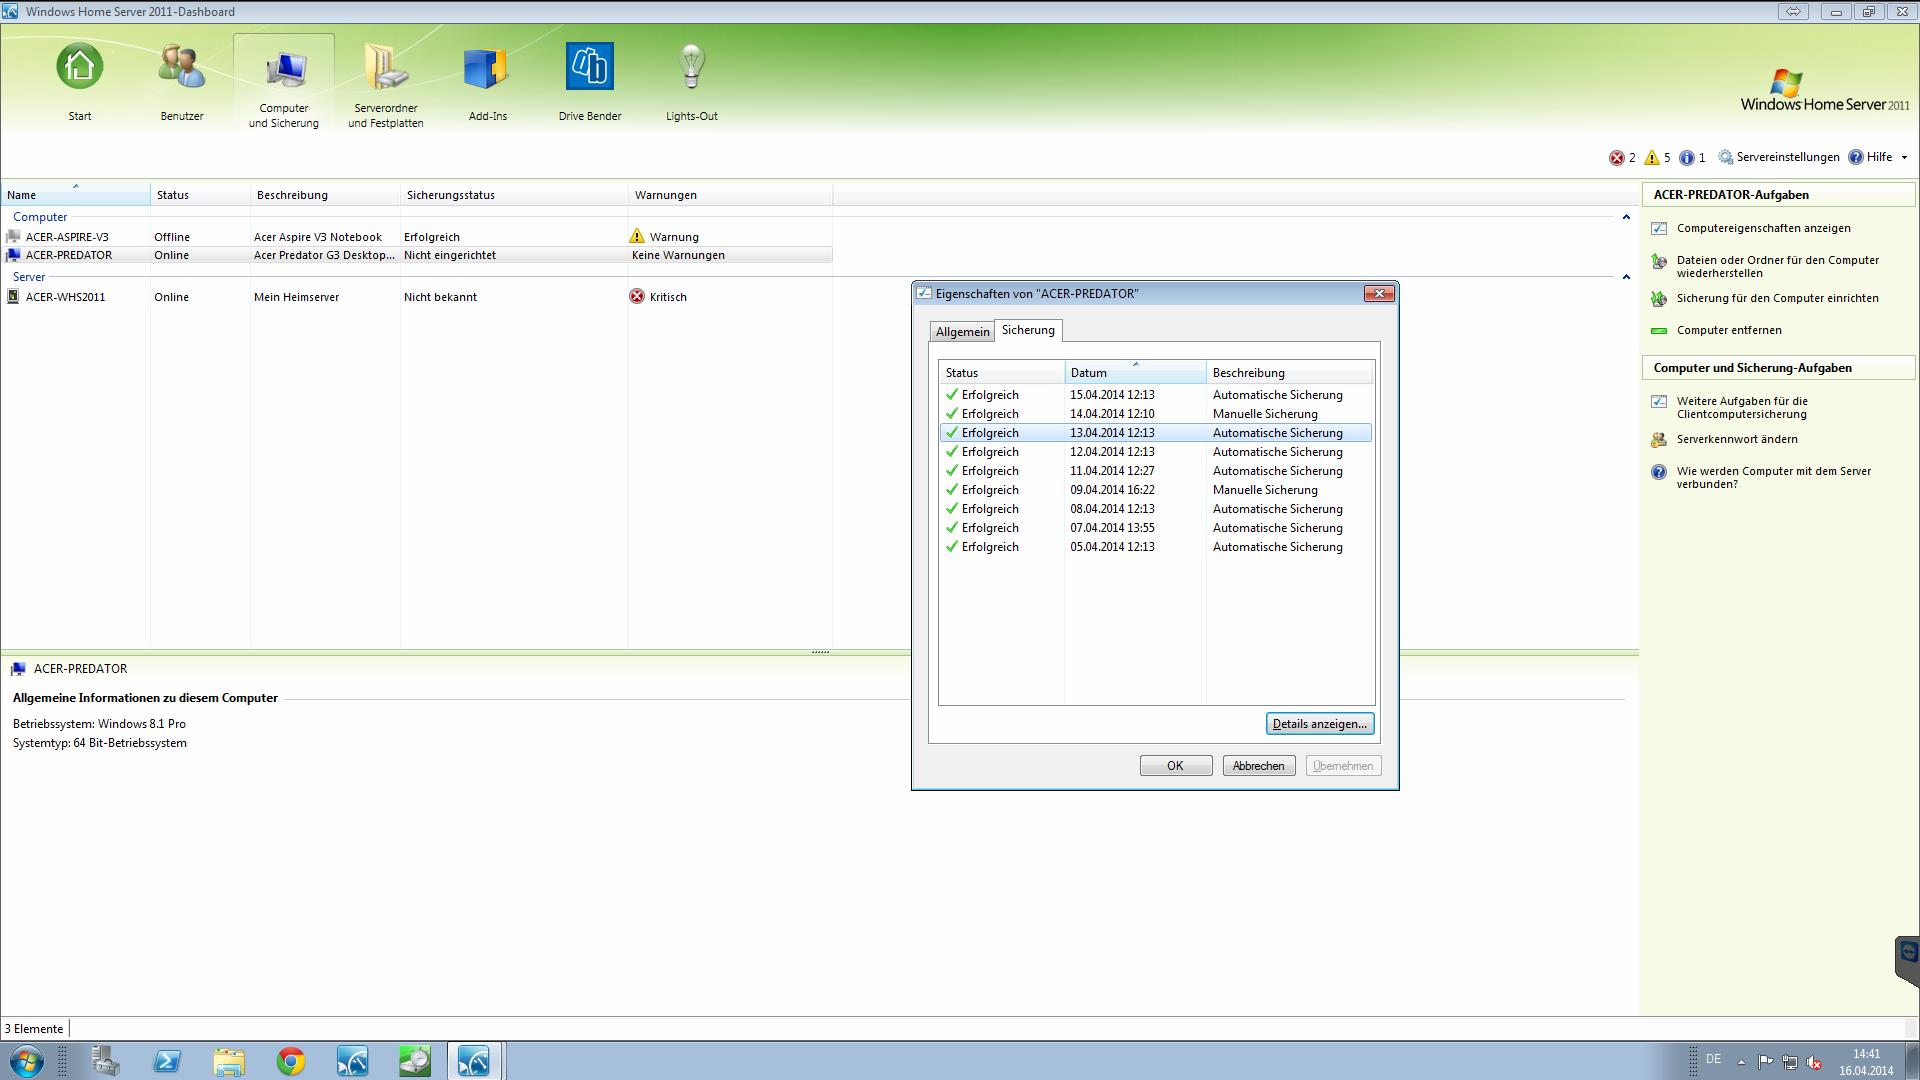Sort list by Warnungen column

(x=730, y=195)
